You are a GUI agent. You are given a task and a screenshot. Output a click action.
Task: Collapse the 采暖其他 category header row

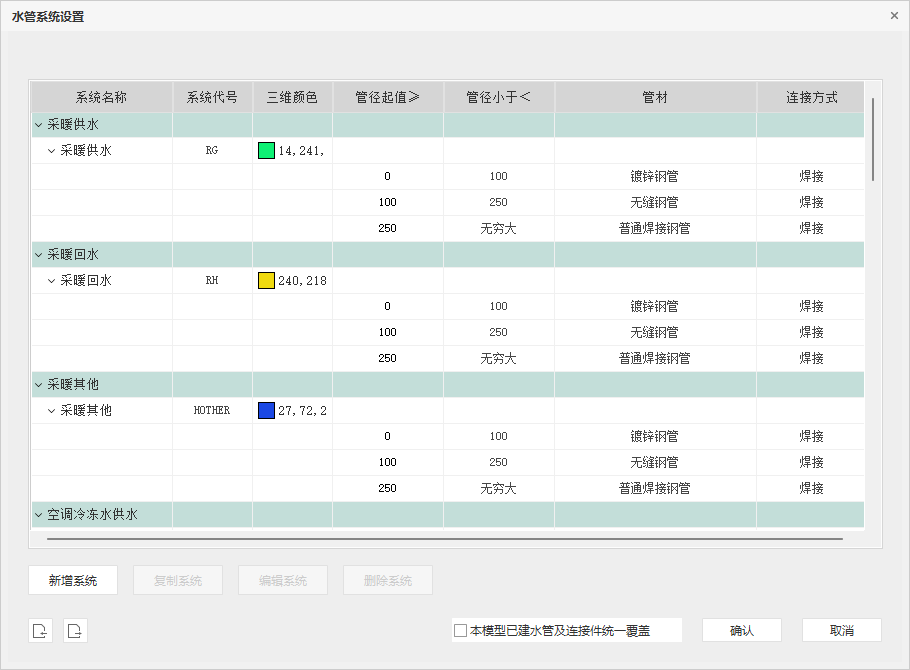(39, 385)
